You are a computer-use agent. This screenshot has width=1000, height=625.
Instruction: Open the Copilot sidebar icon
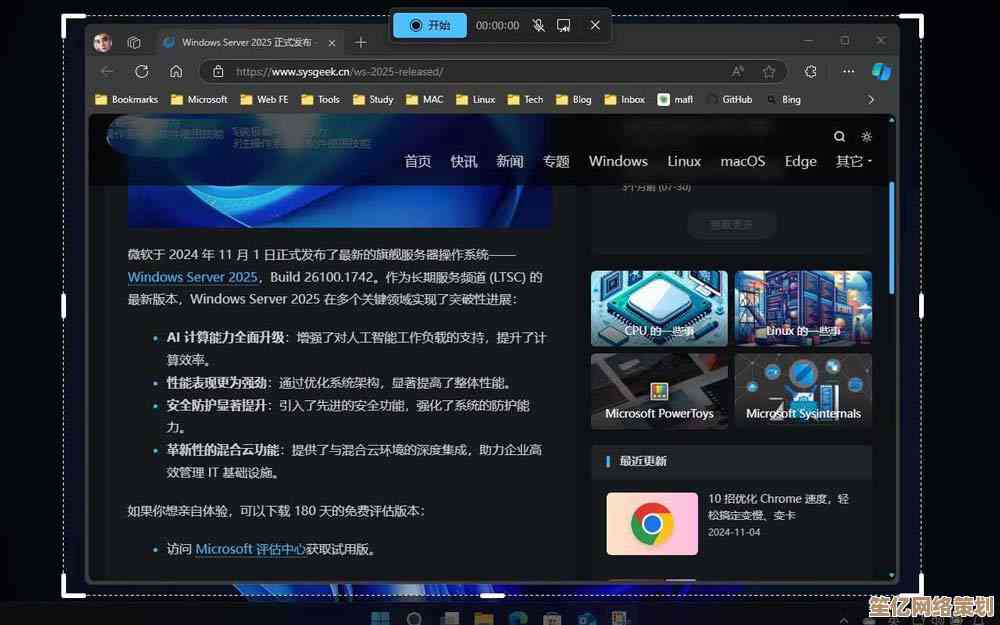[881, 71]
